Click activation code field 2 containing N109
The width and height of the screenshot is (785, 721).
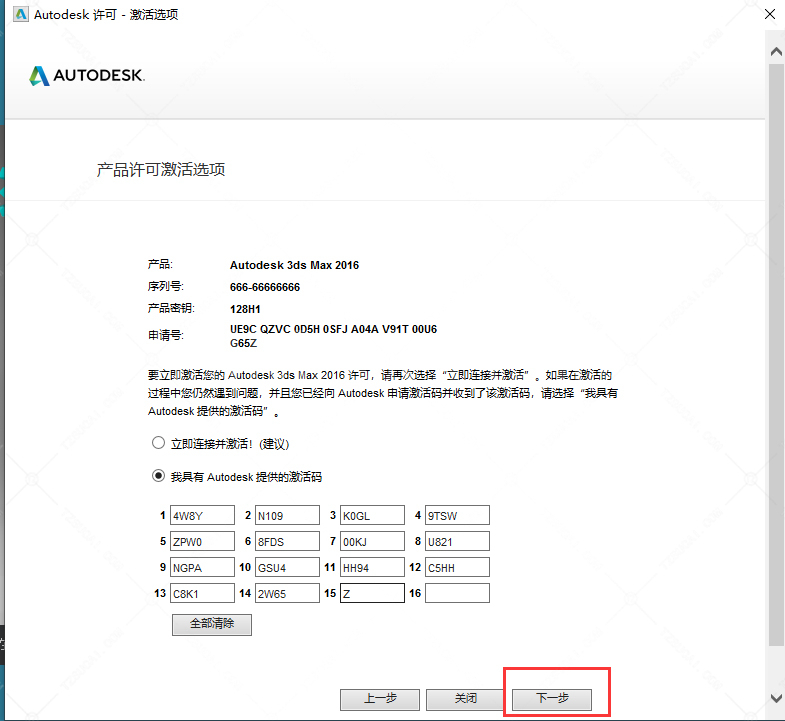(x=287, y=515)
